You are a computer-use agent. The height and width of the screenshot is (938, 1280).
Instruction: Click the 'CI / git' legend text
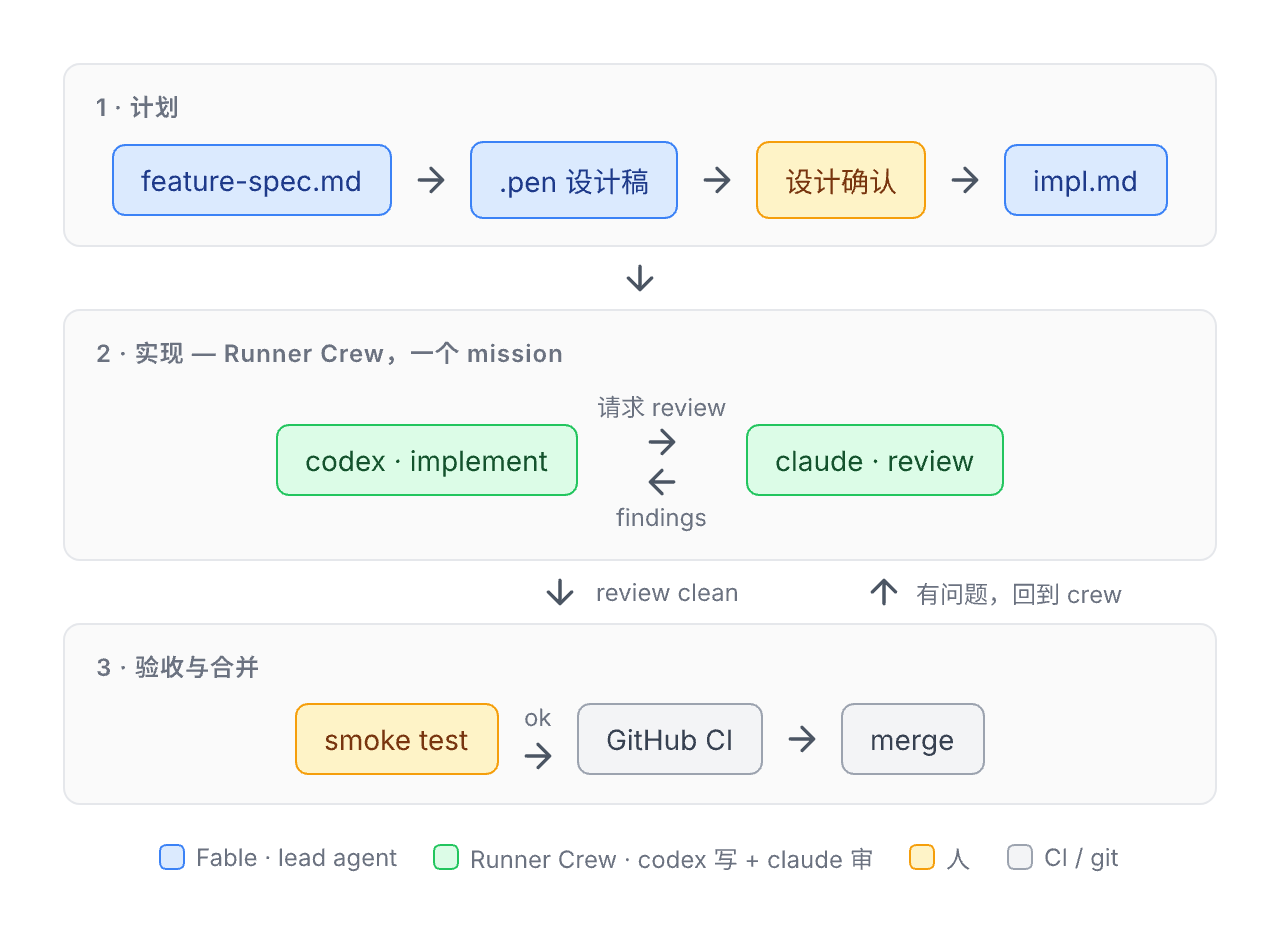(1081, 858)
